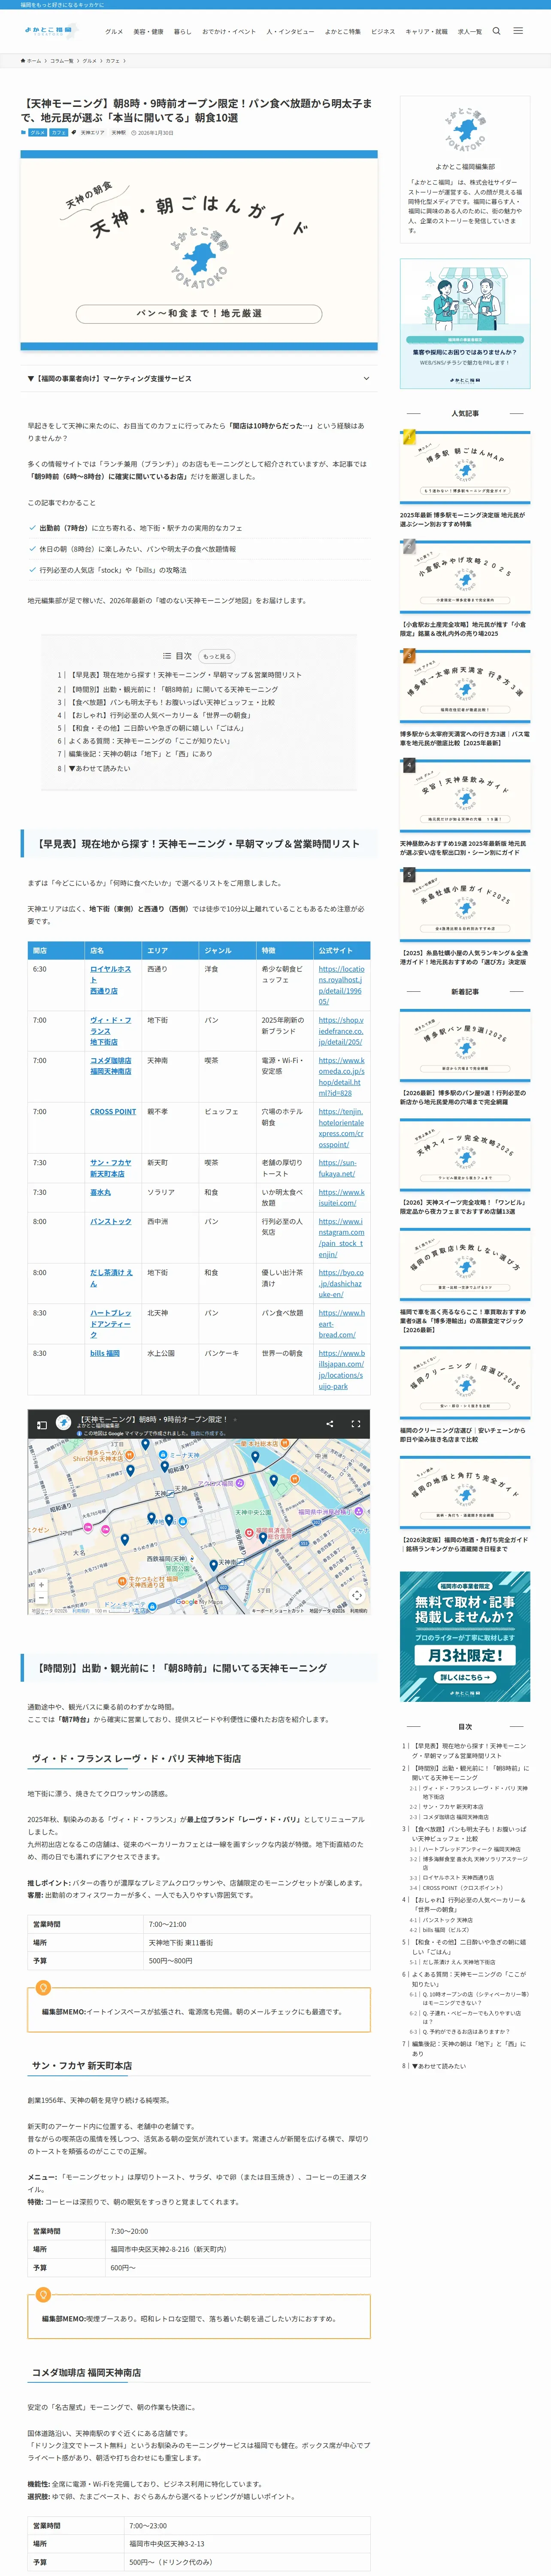This screenshot has height=2576, width=551.
Task: Open the だし茶漬けえん link in the table
Action: [x=111, y=1278]
